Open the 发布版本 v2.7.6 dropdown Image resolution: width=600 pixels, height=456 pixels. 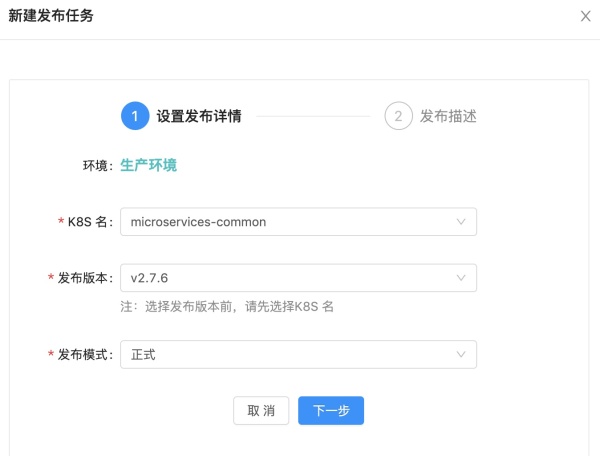(x=298, y=278)
